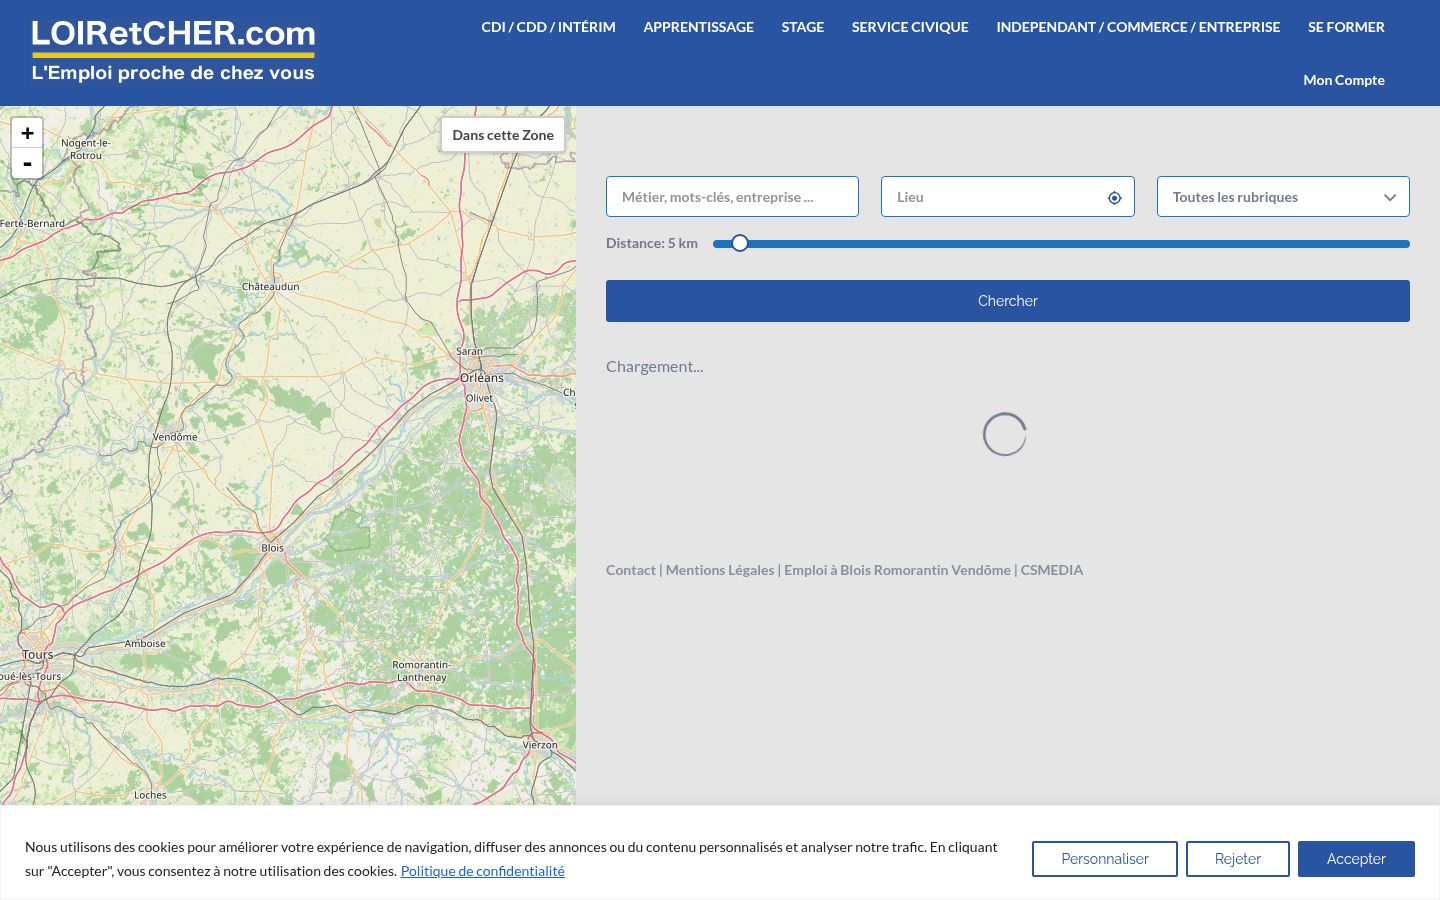Open the SE FORMER menu item
The image size is (1440, 900).
(x=1346, y=27)
